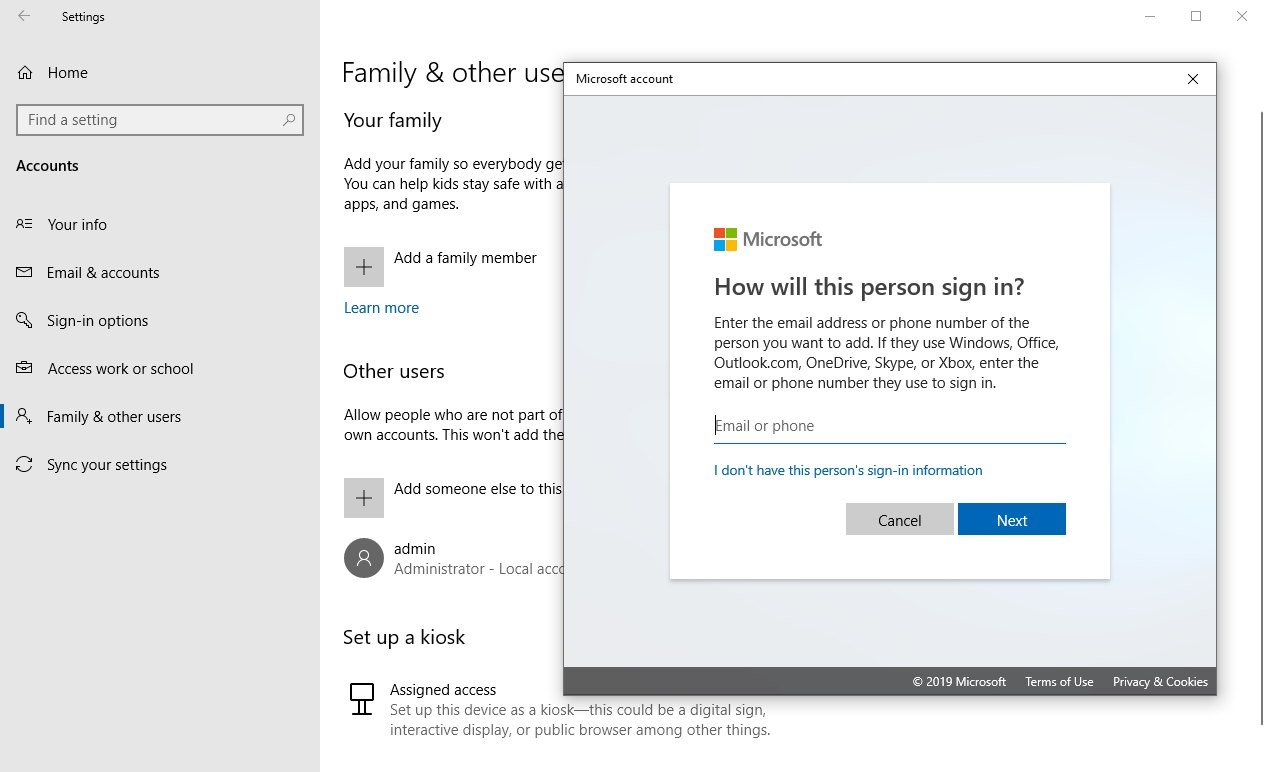Image resolution: width=1265 pixels, height=772 pixels.
Task: Open Your info settings page
Action: (x=77, y=225)
